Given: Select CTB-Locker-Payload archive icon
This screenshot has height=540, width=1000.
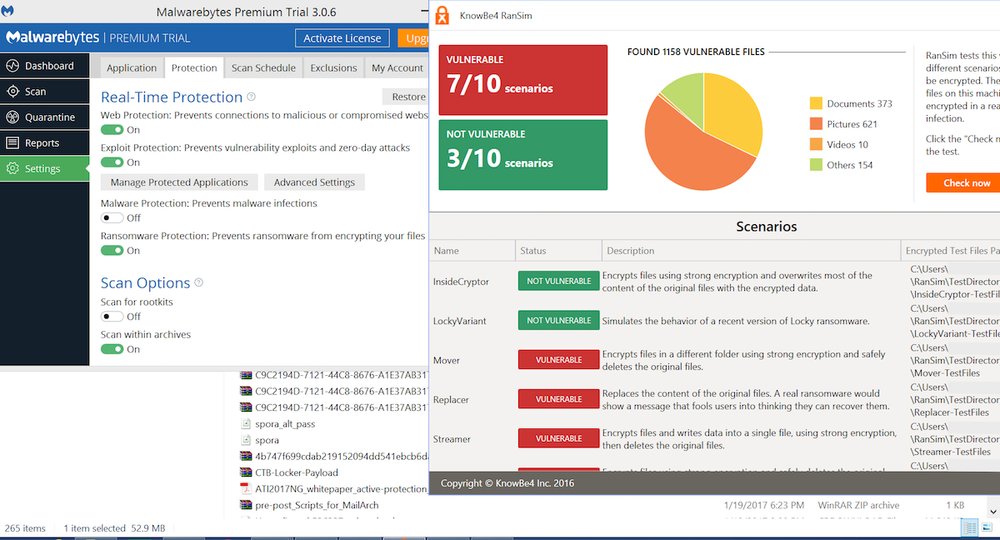Looking at the screenshot, I should [246, 472].
